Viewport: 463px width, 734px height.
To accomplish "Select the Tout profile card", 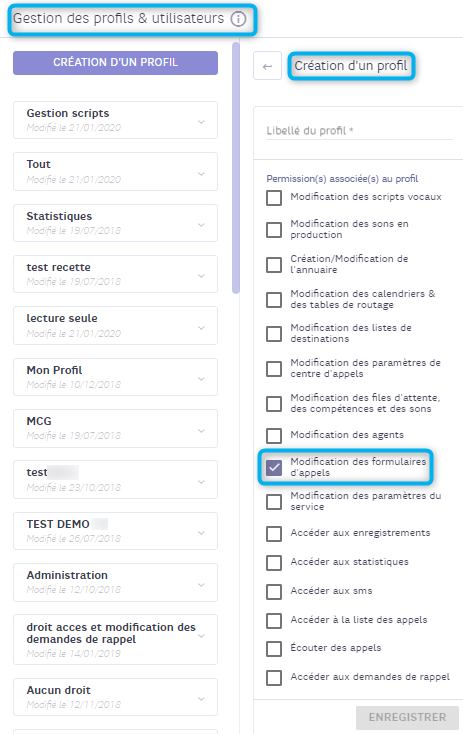I will coord(115,171).
